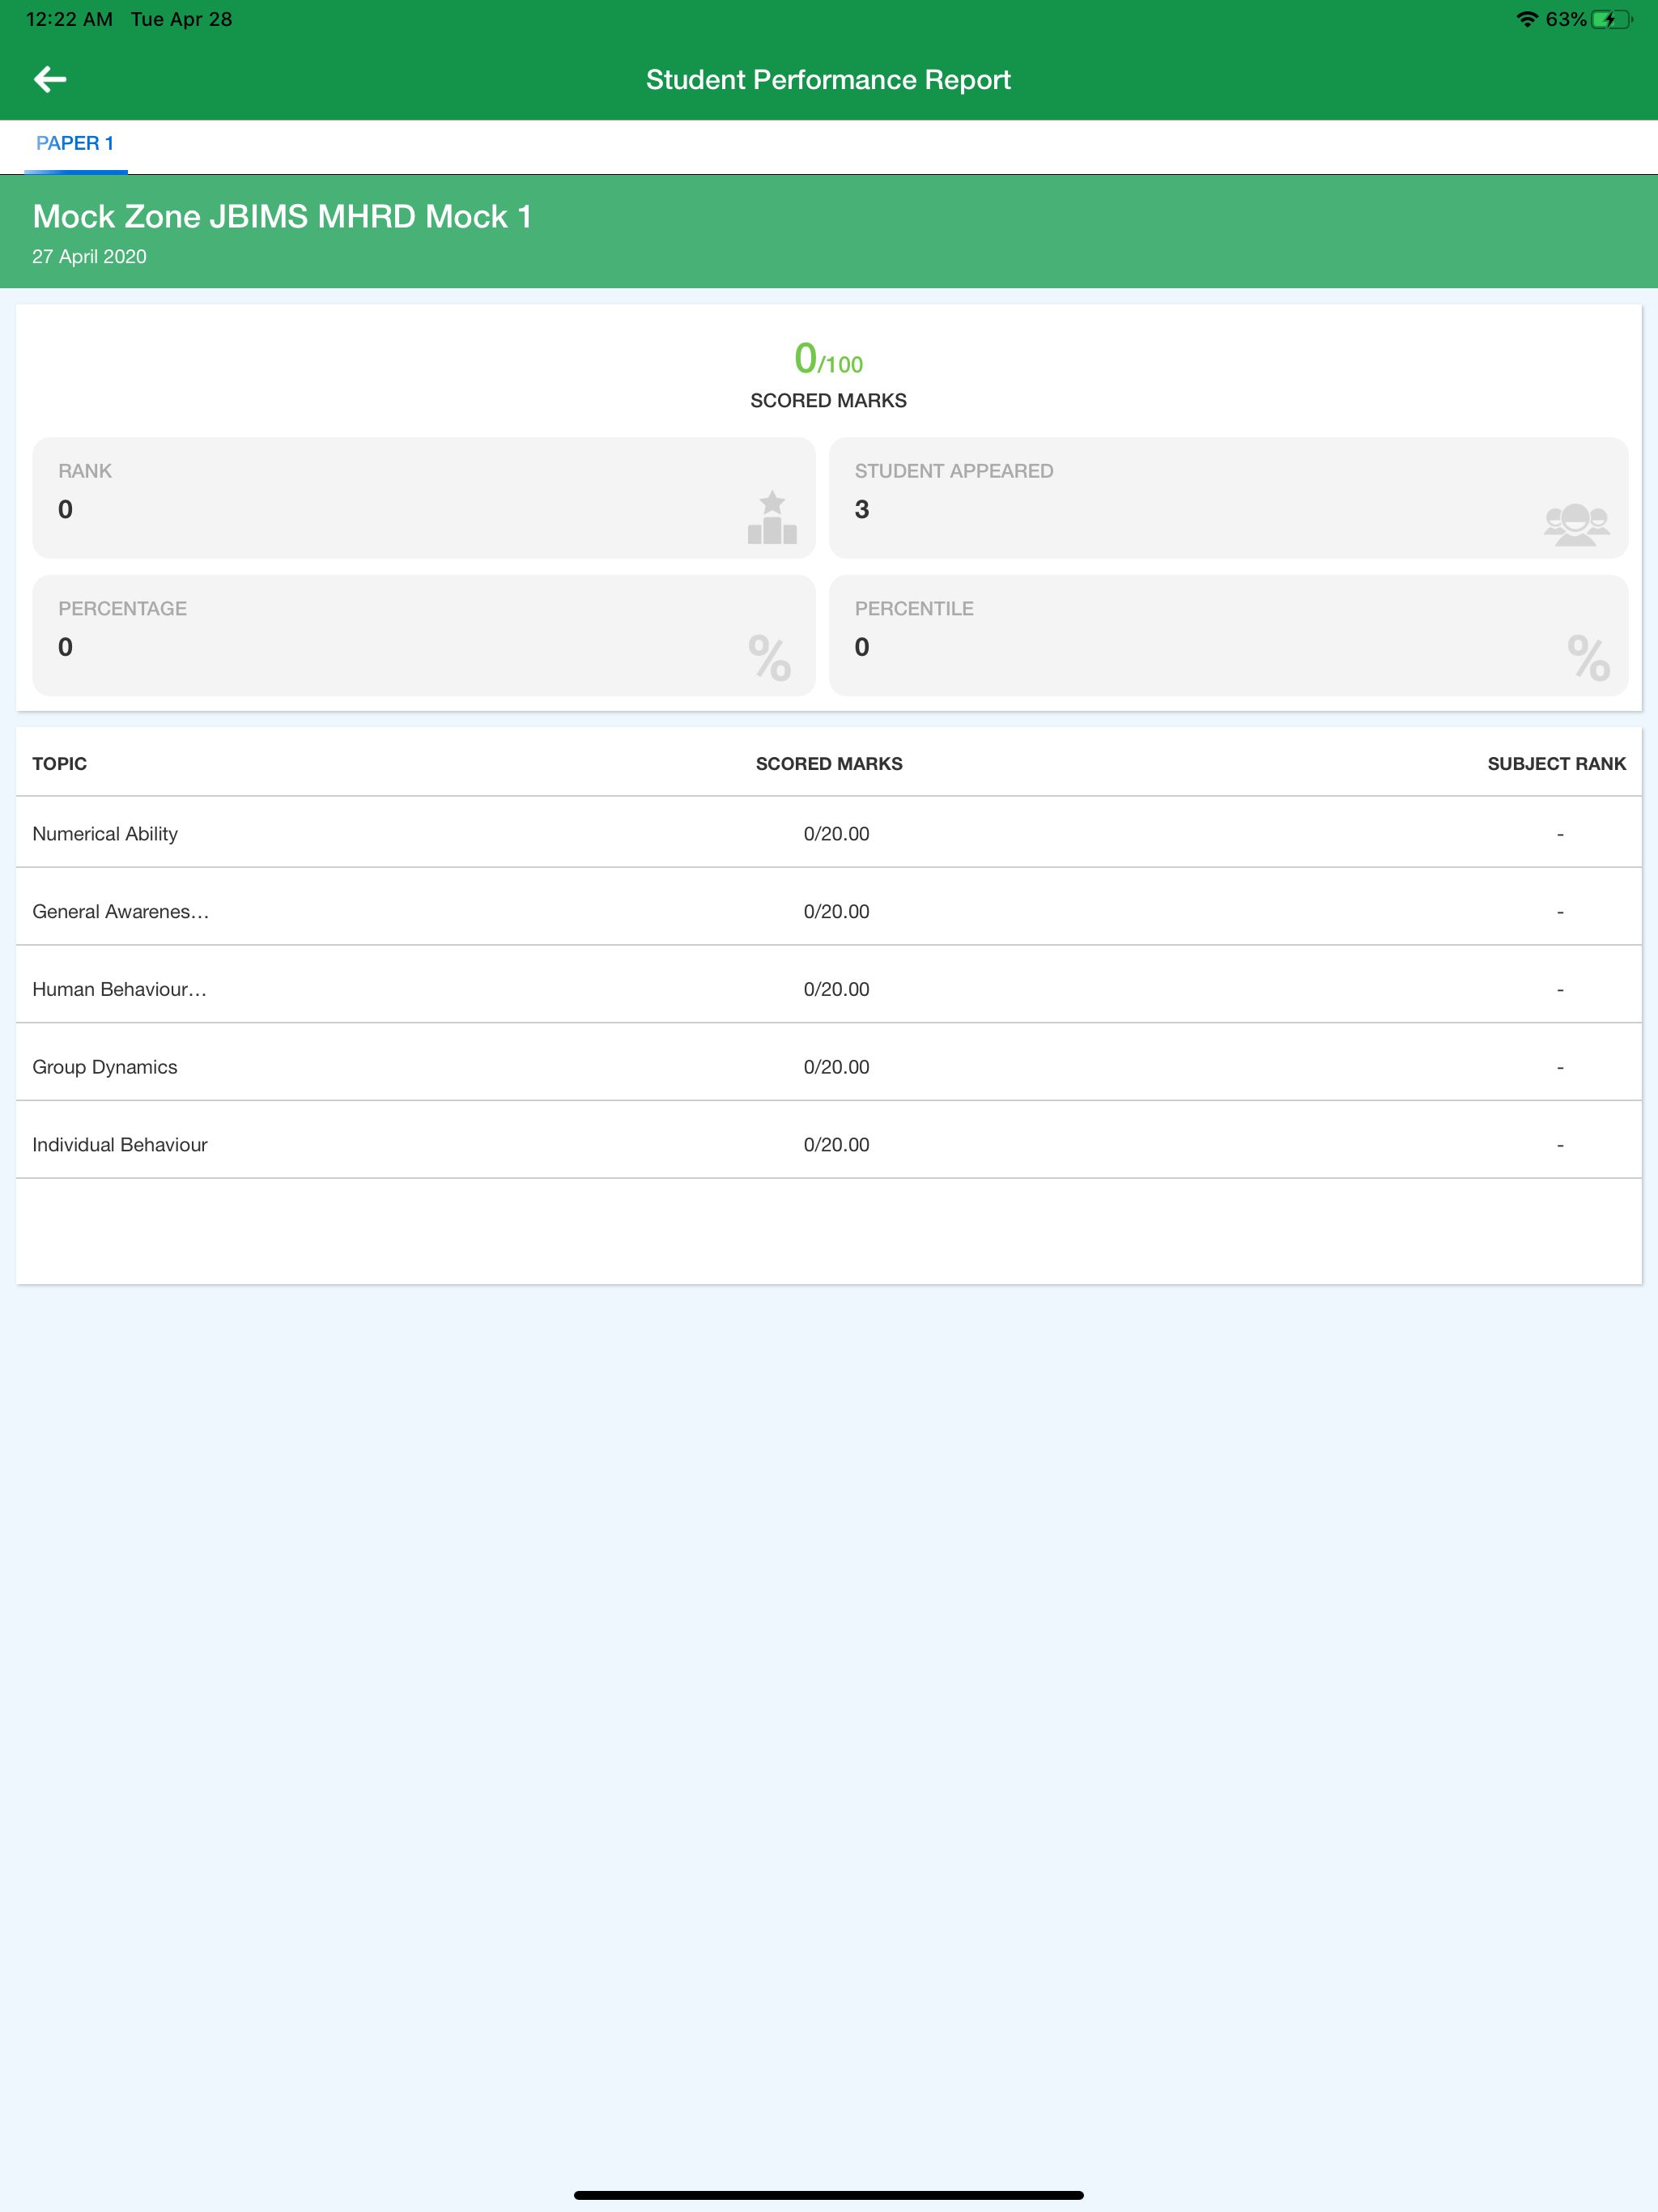Tap the iOS home indicator bar
The width and height of the screenshot is (1658, 2212).
829,2195
